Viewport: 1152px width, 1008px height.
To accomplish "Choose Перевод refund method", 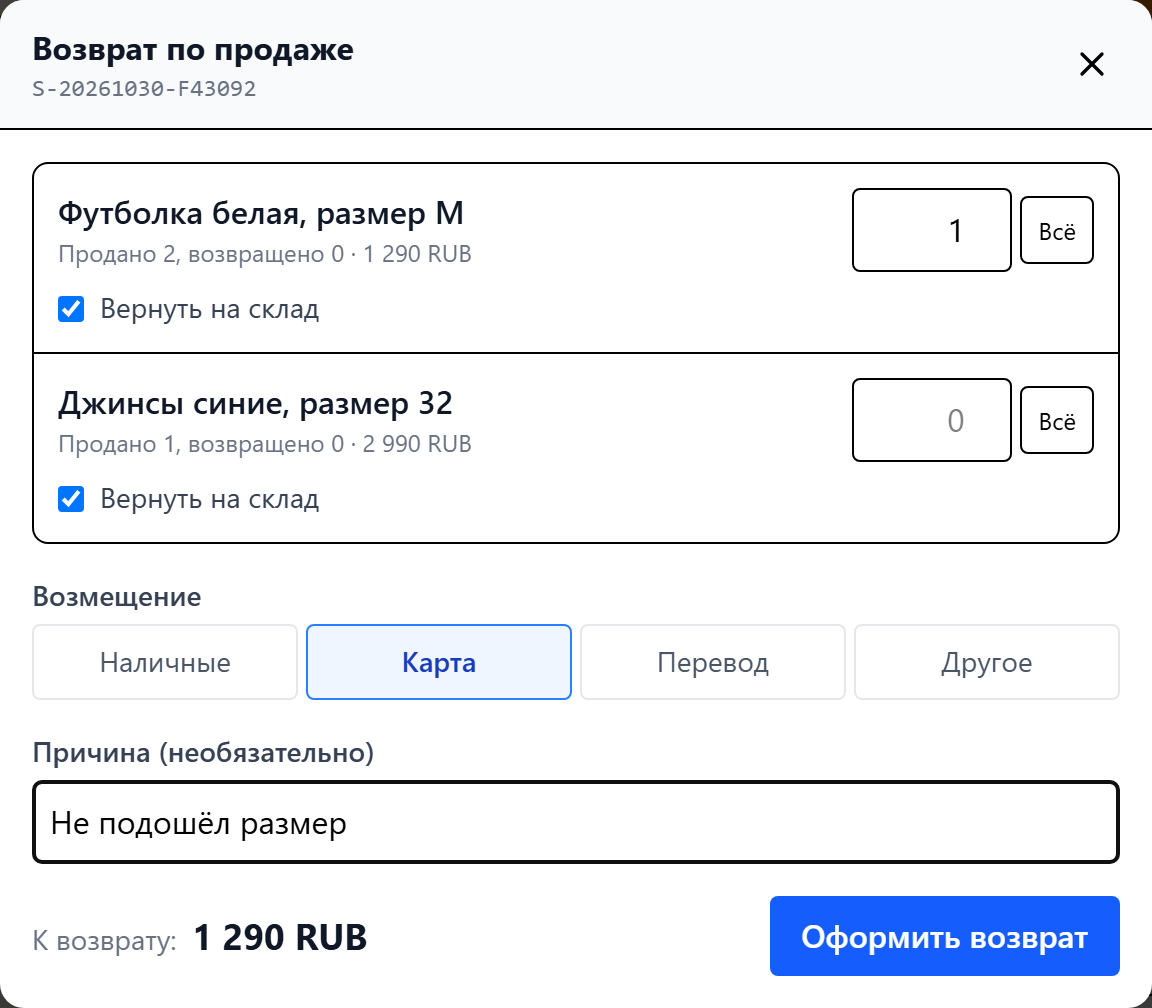I will tap(713, 662).
